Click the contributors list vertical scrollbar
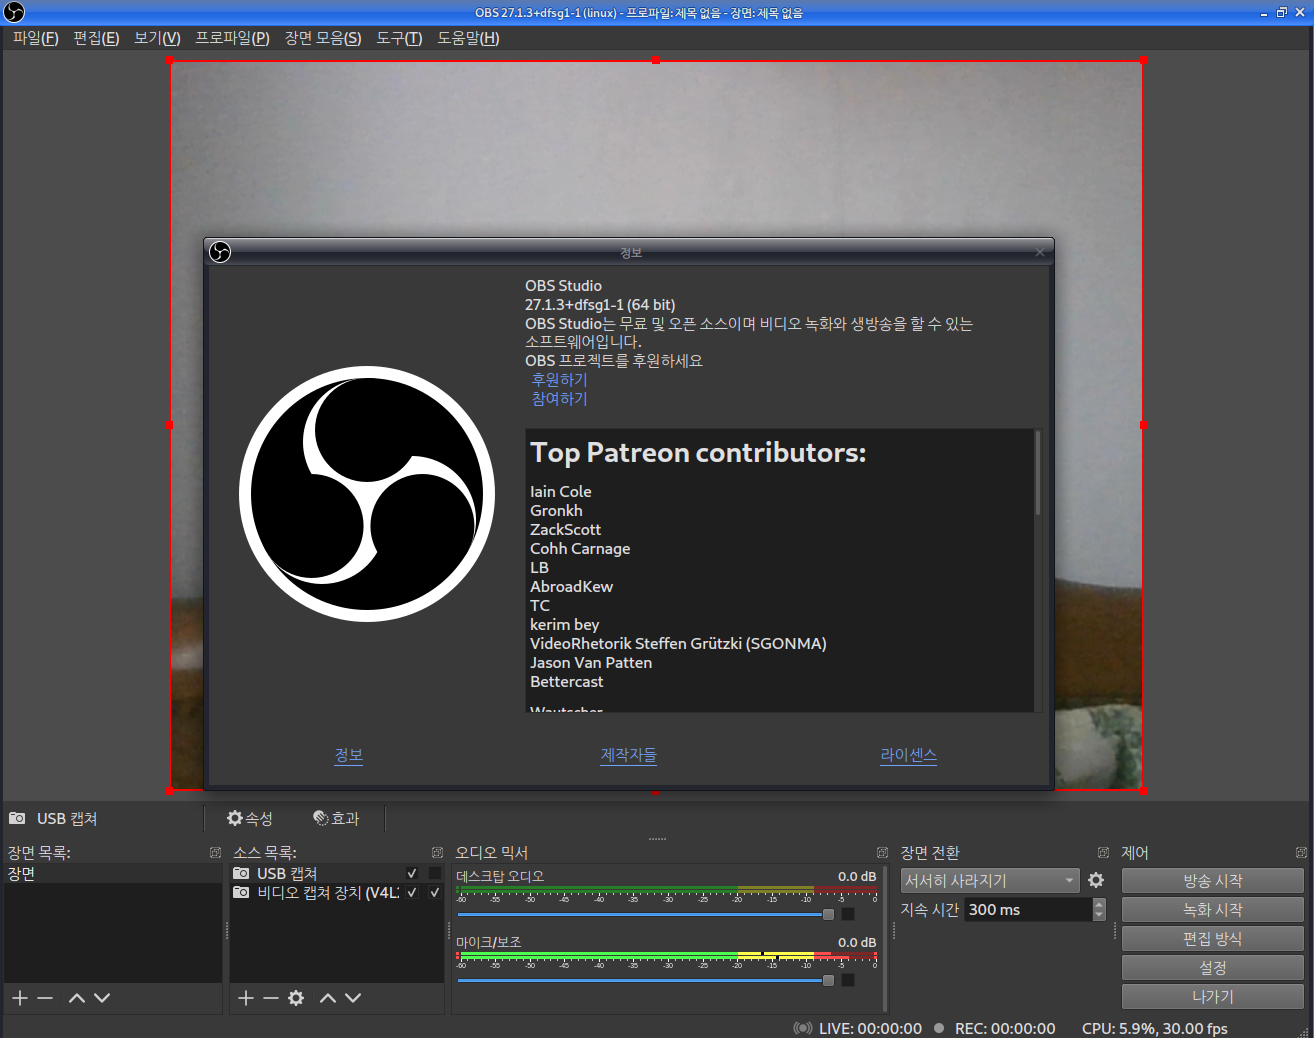Viewport: 1314px width, 1038px height. click(1038, 473)
